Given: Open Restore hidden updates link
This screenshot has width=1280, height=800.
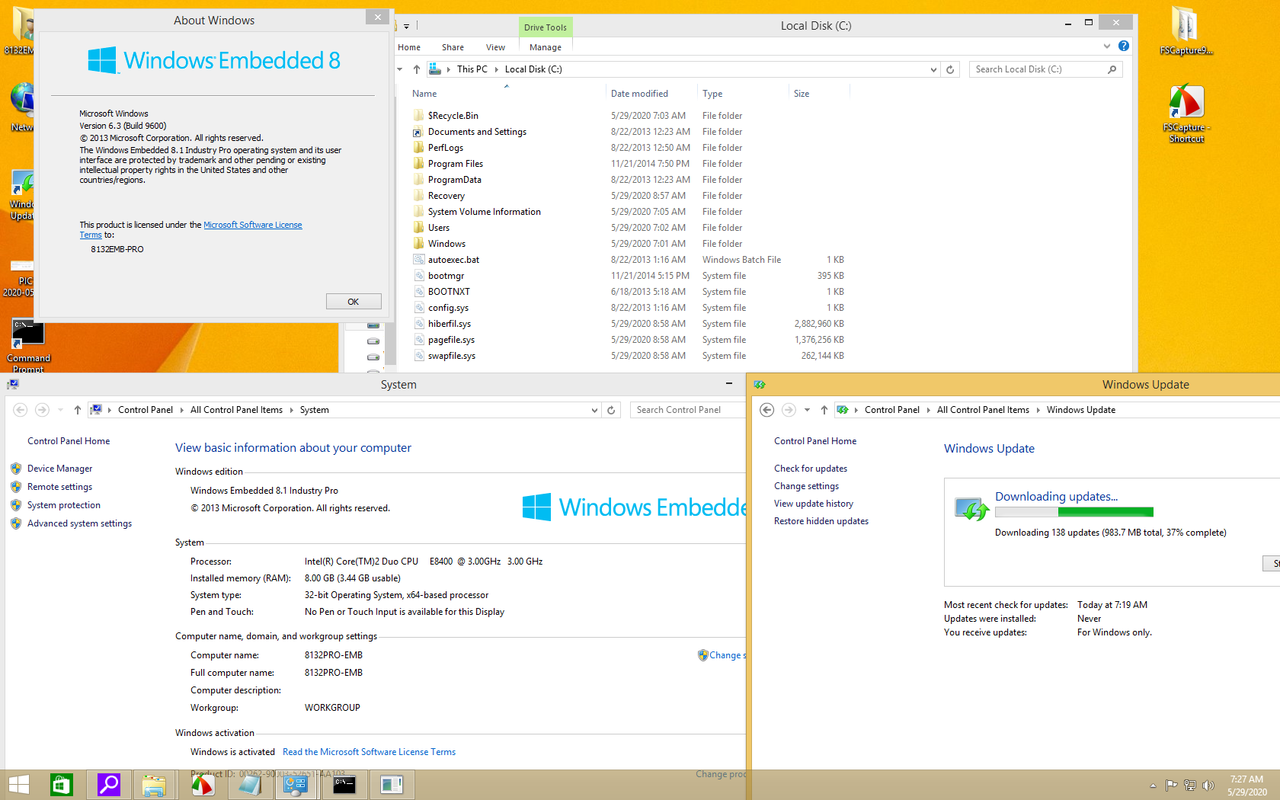Looking at the screenshot, I should [x=821, y=521].
